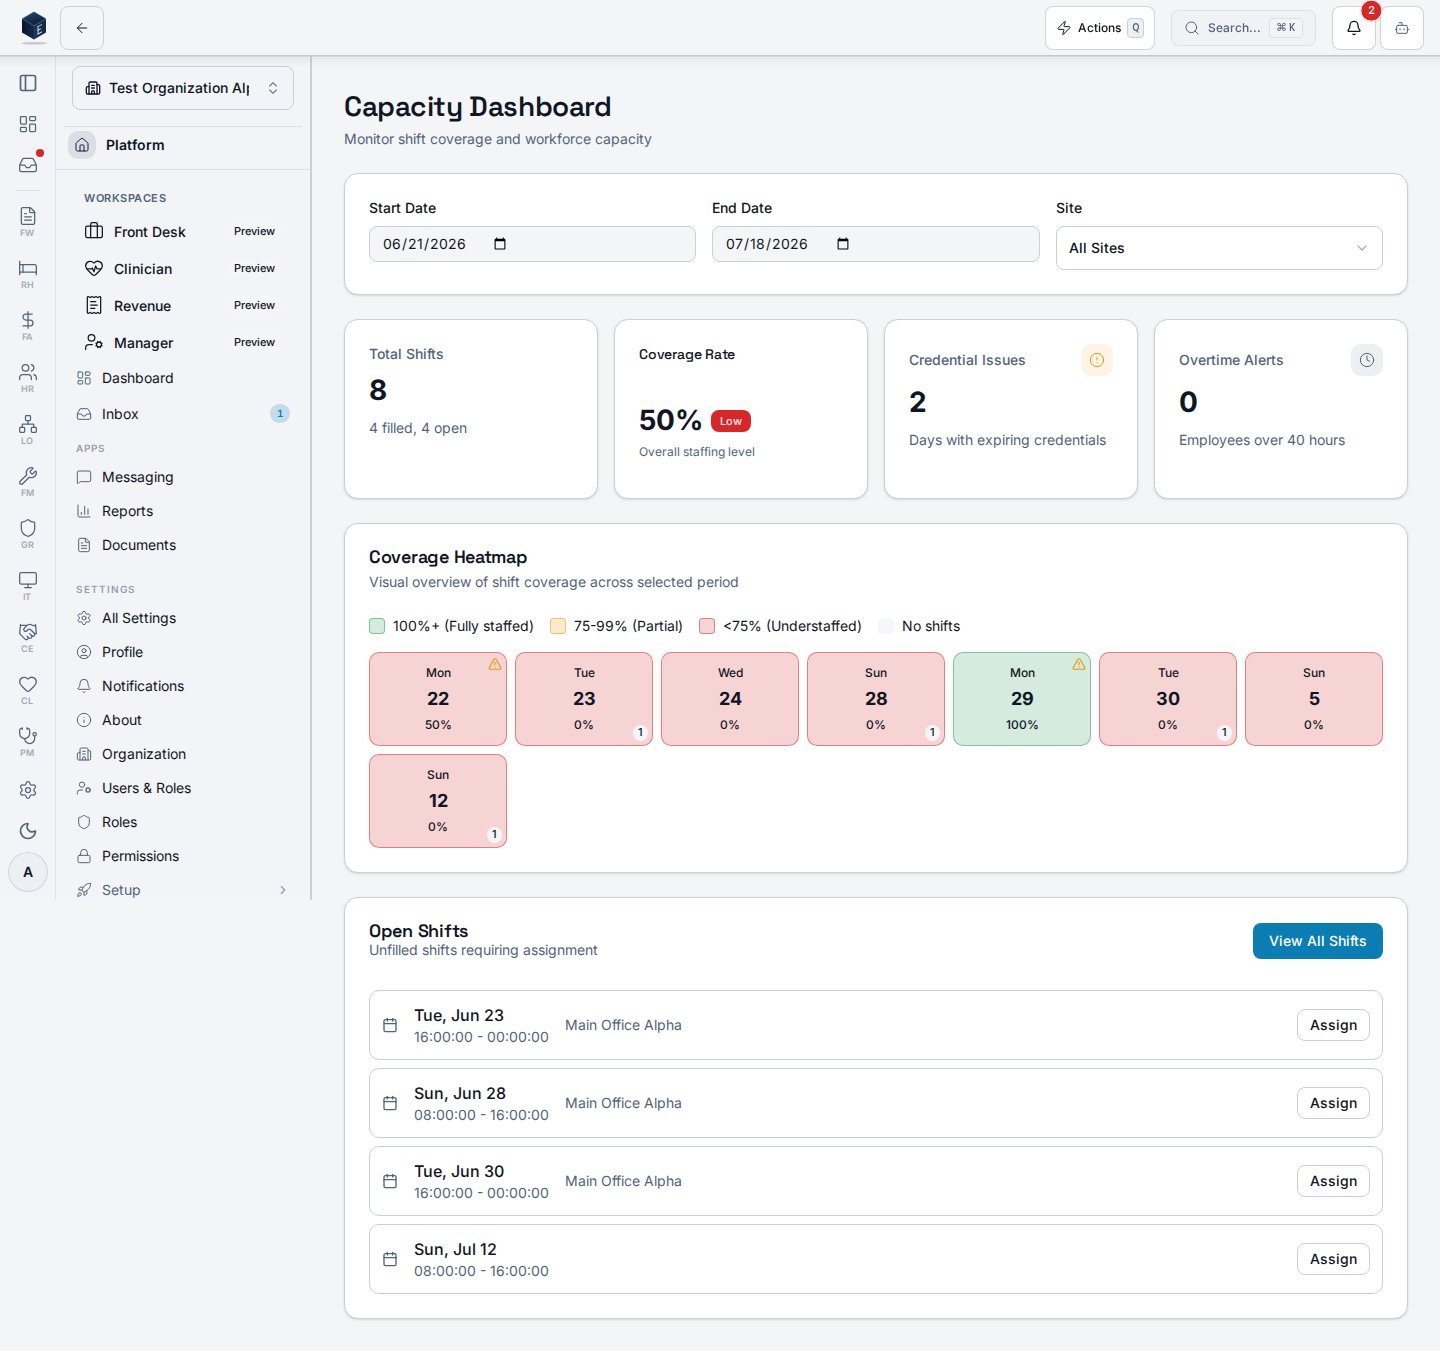This screenshot has width=1440, height=1351.
Task: Open End Date calendar picker icon
Action: [843, 244]
